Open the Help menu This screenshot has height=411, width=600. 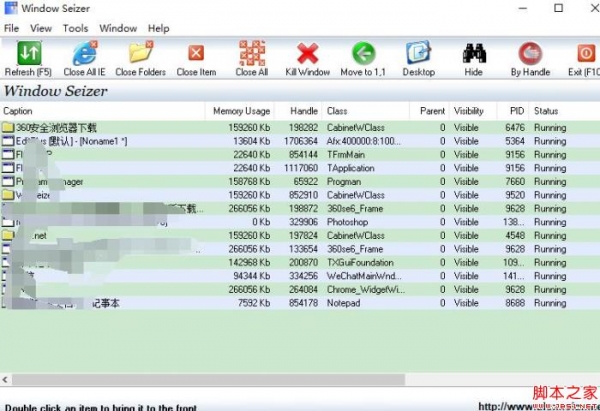pyautogui.click(x=158, y=28)
